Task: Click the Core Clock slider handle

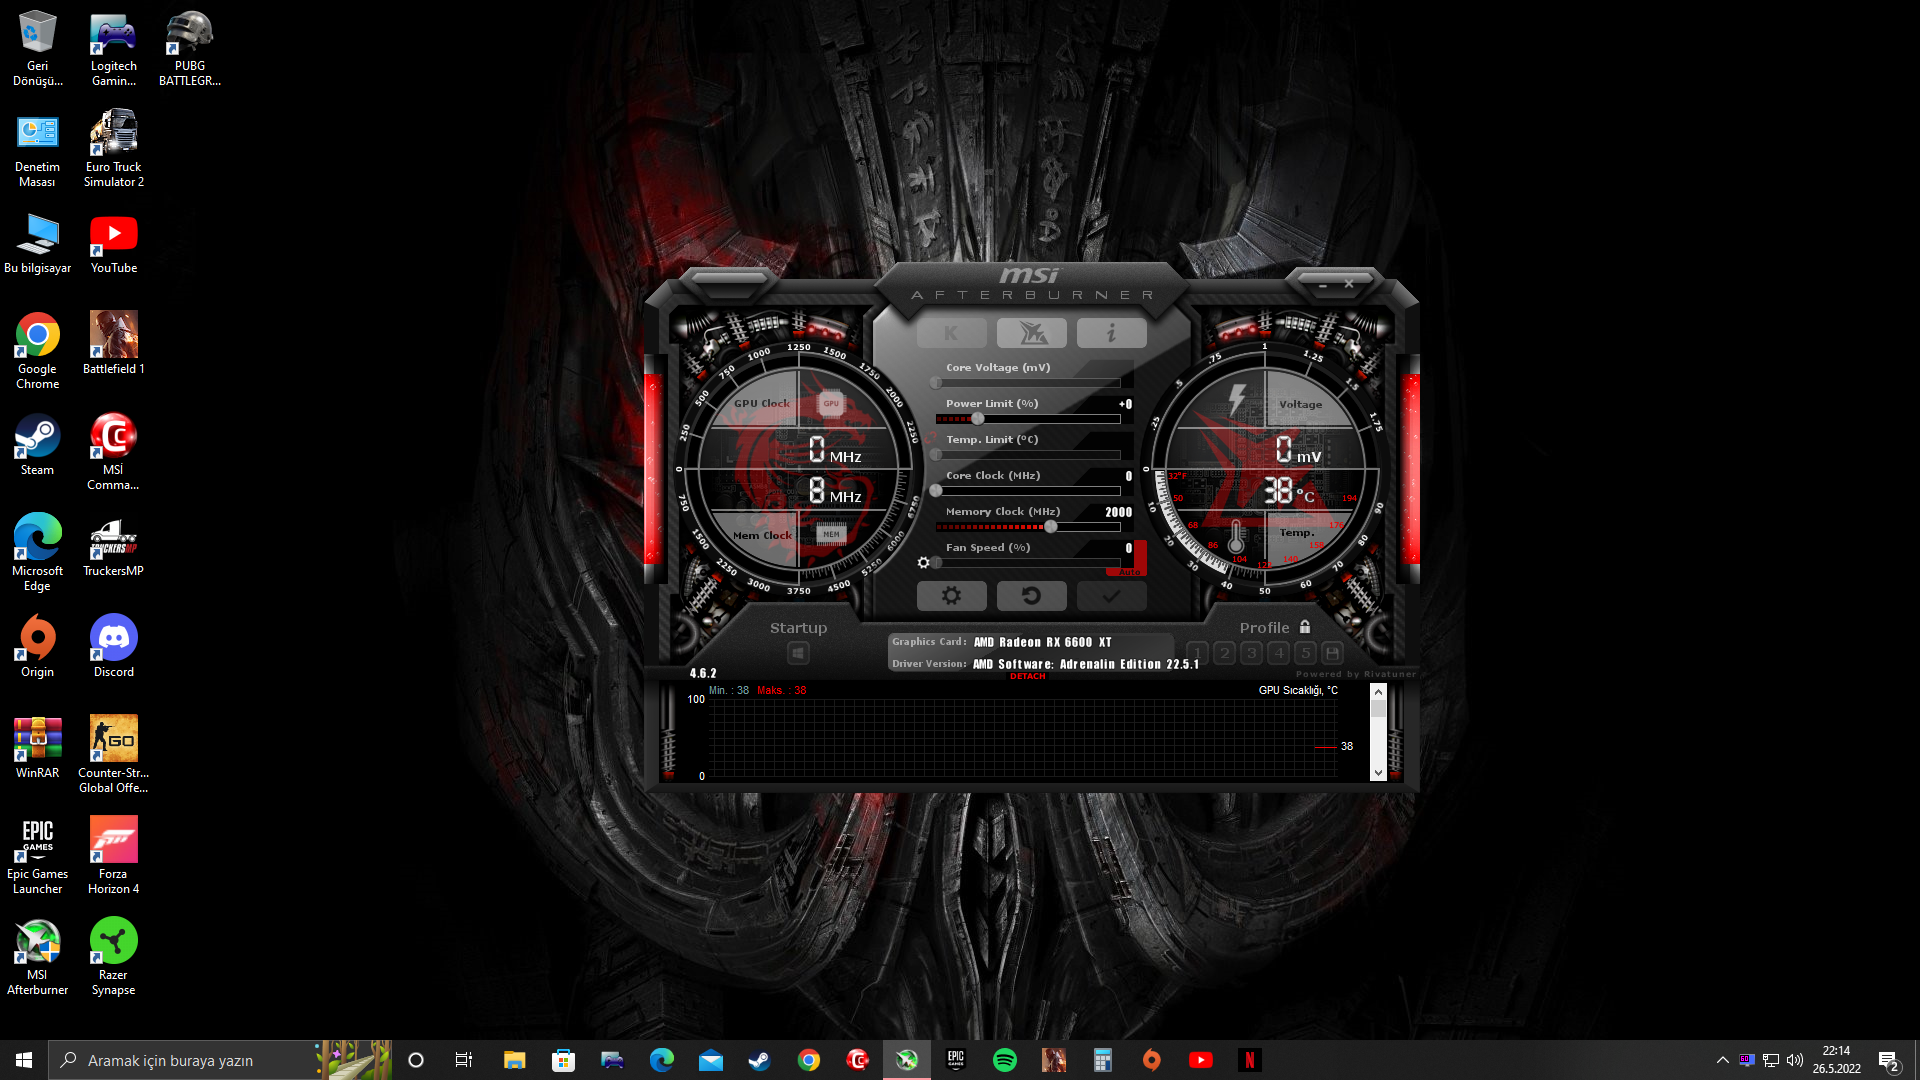Action: pos(936,491)
